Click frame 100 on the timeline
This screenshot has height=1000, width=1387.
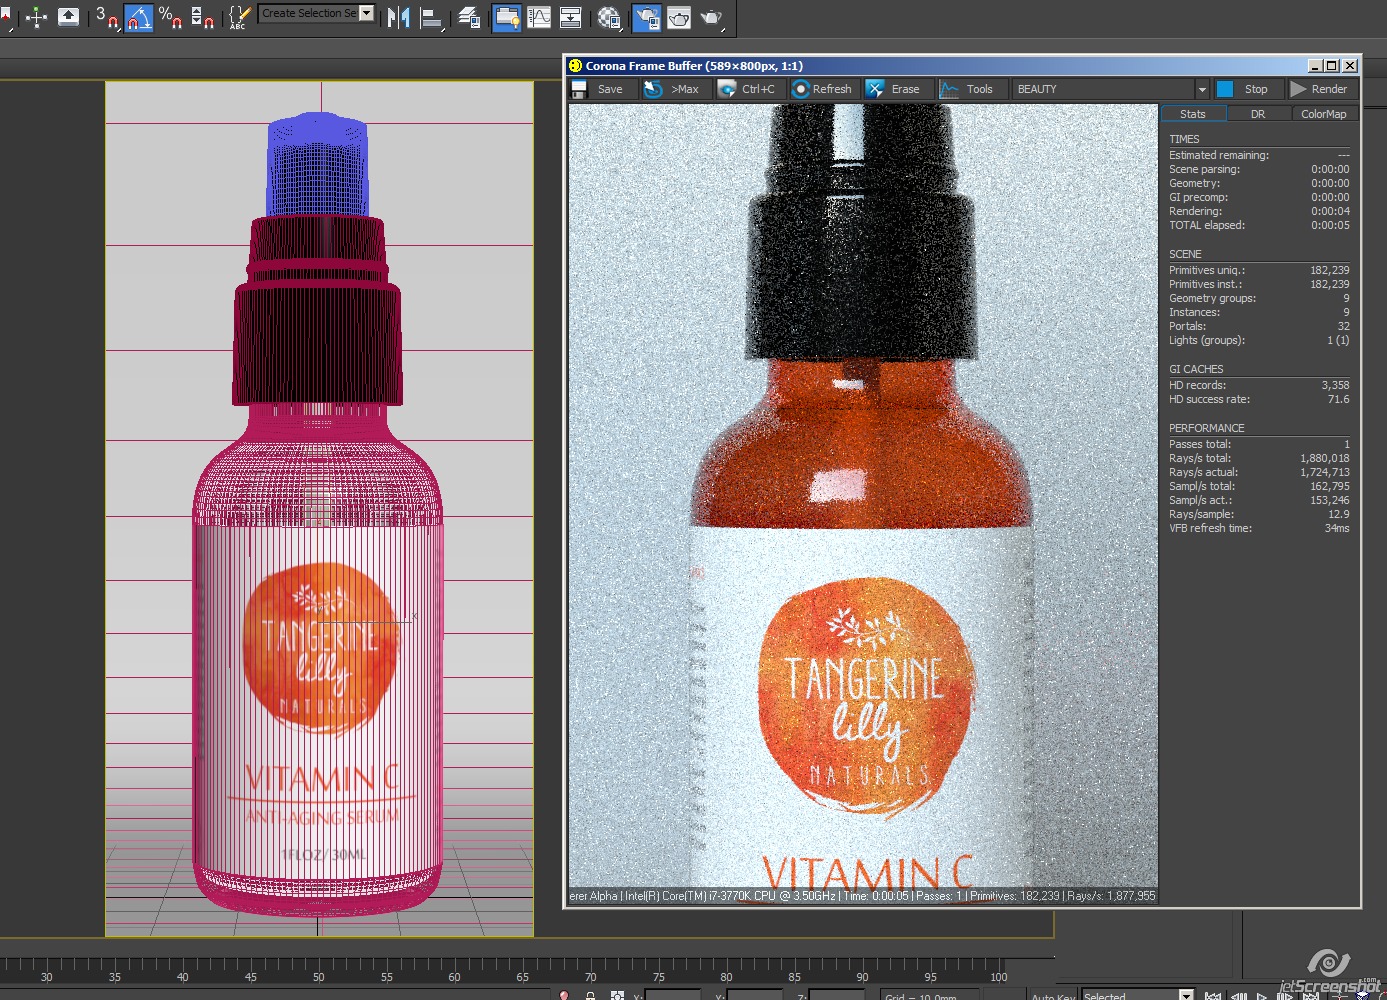(x=999, y=977)
